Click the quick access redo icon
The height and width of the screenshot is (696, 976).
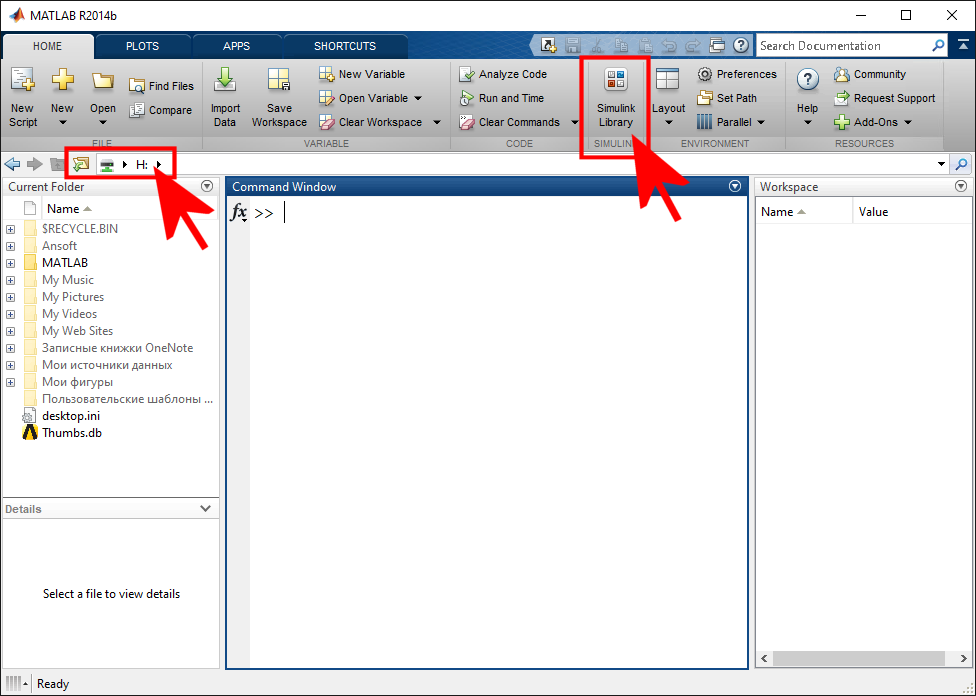pyautogui.click(x=692, y=45)
